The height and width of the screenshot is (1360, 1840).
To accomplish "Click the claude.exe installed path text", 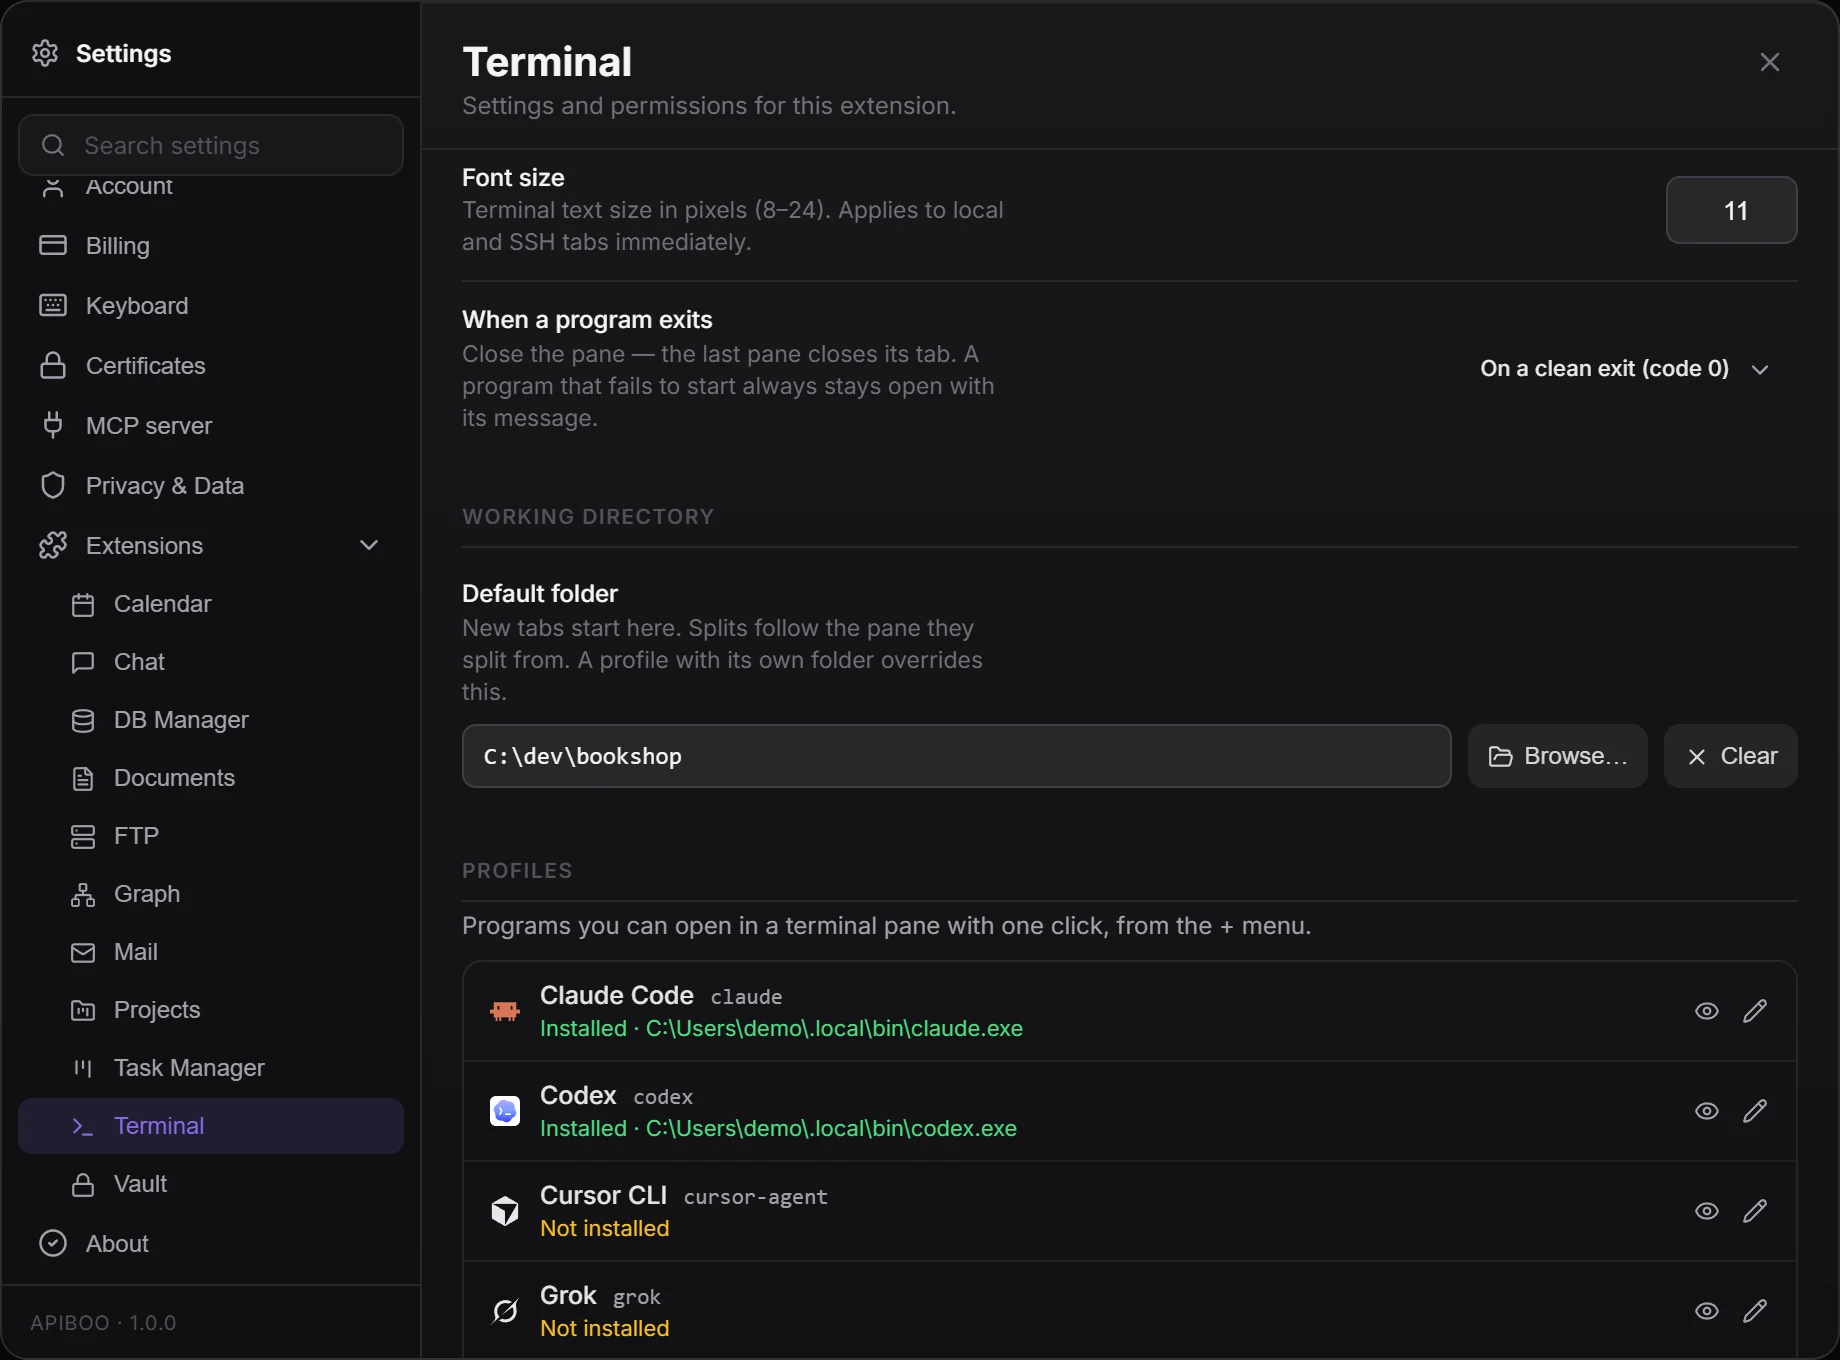I will 834,1028.
